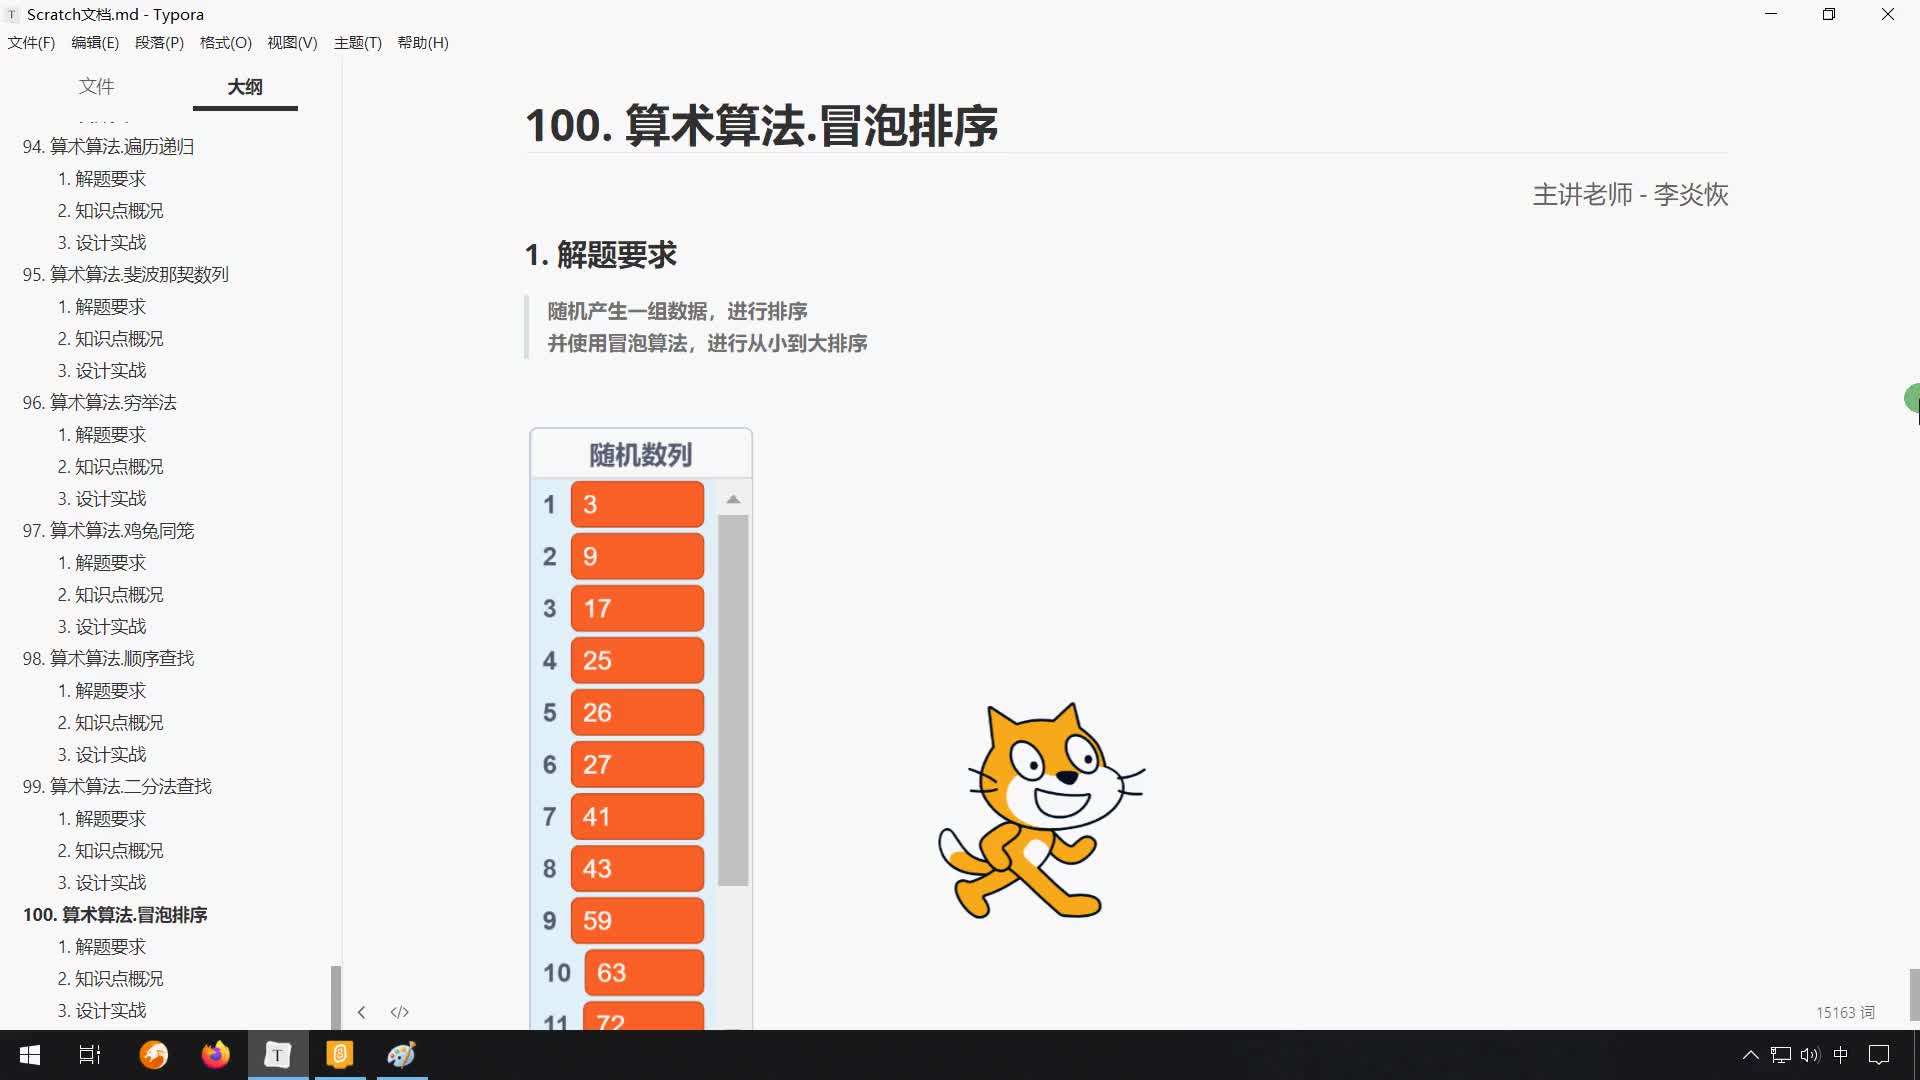Jump to 2. 知识点概况 under item 100
Screen dimensions: 1920x1080
(110, 979)
